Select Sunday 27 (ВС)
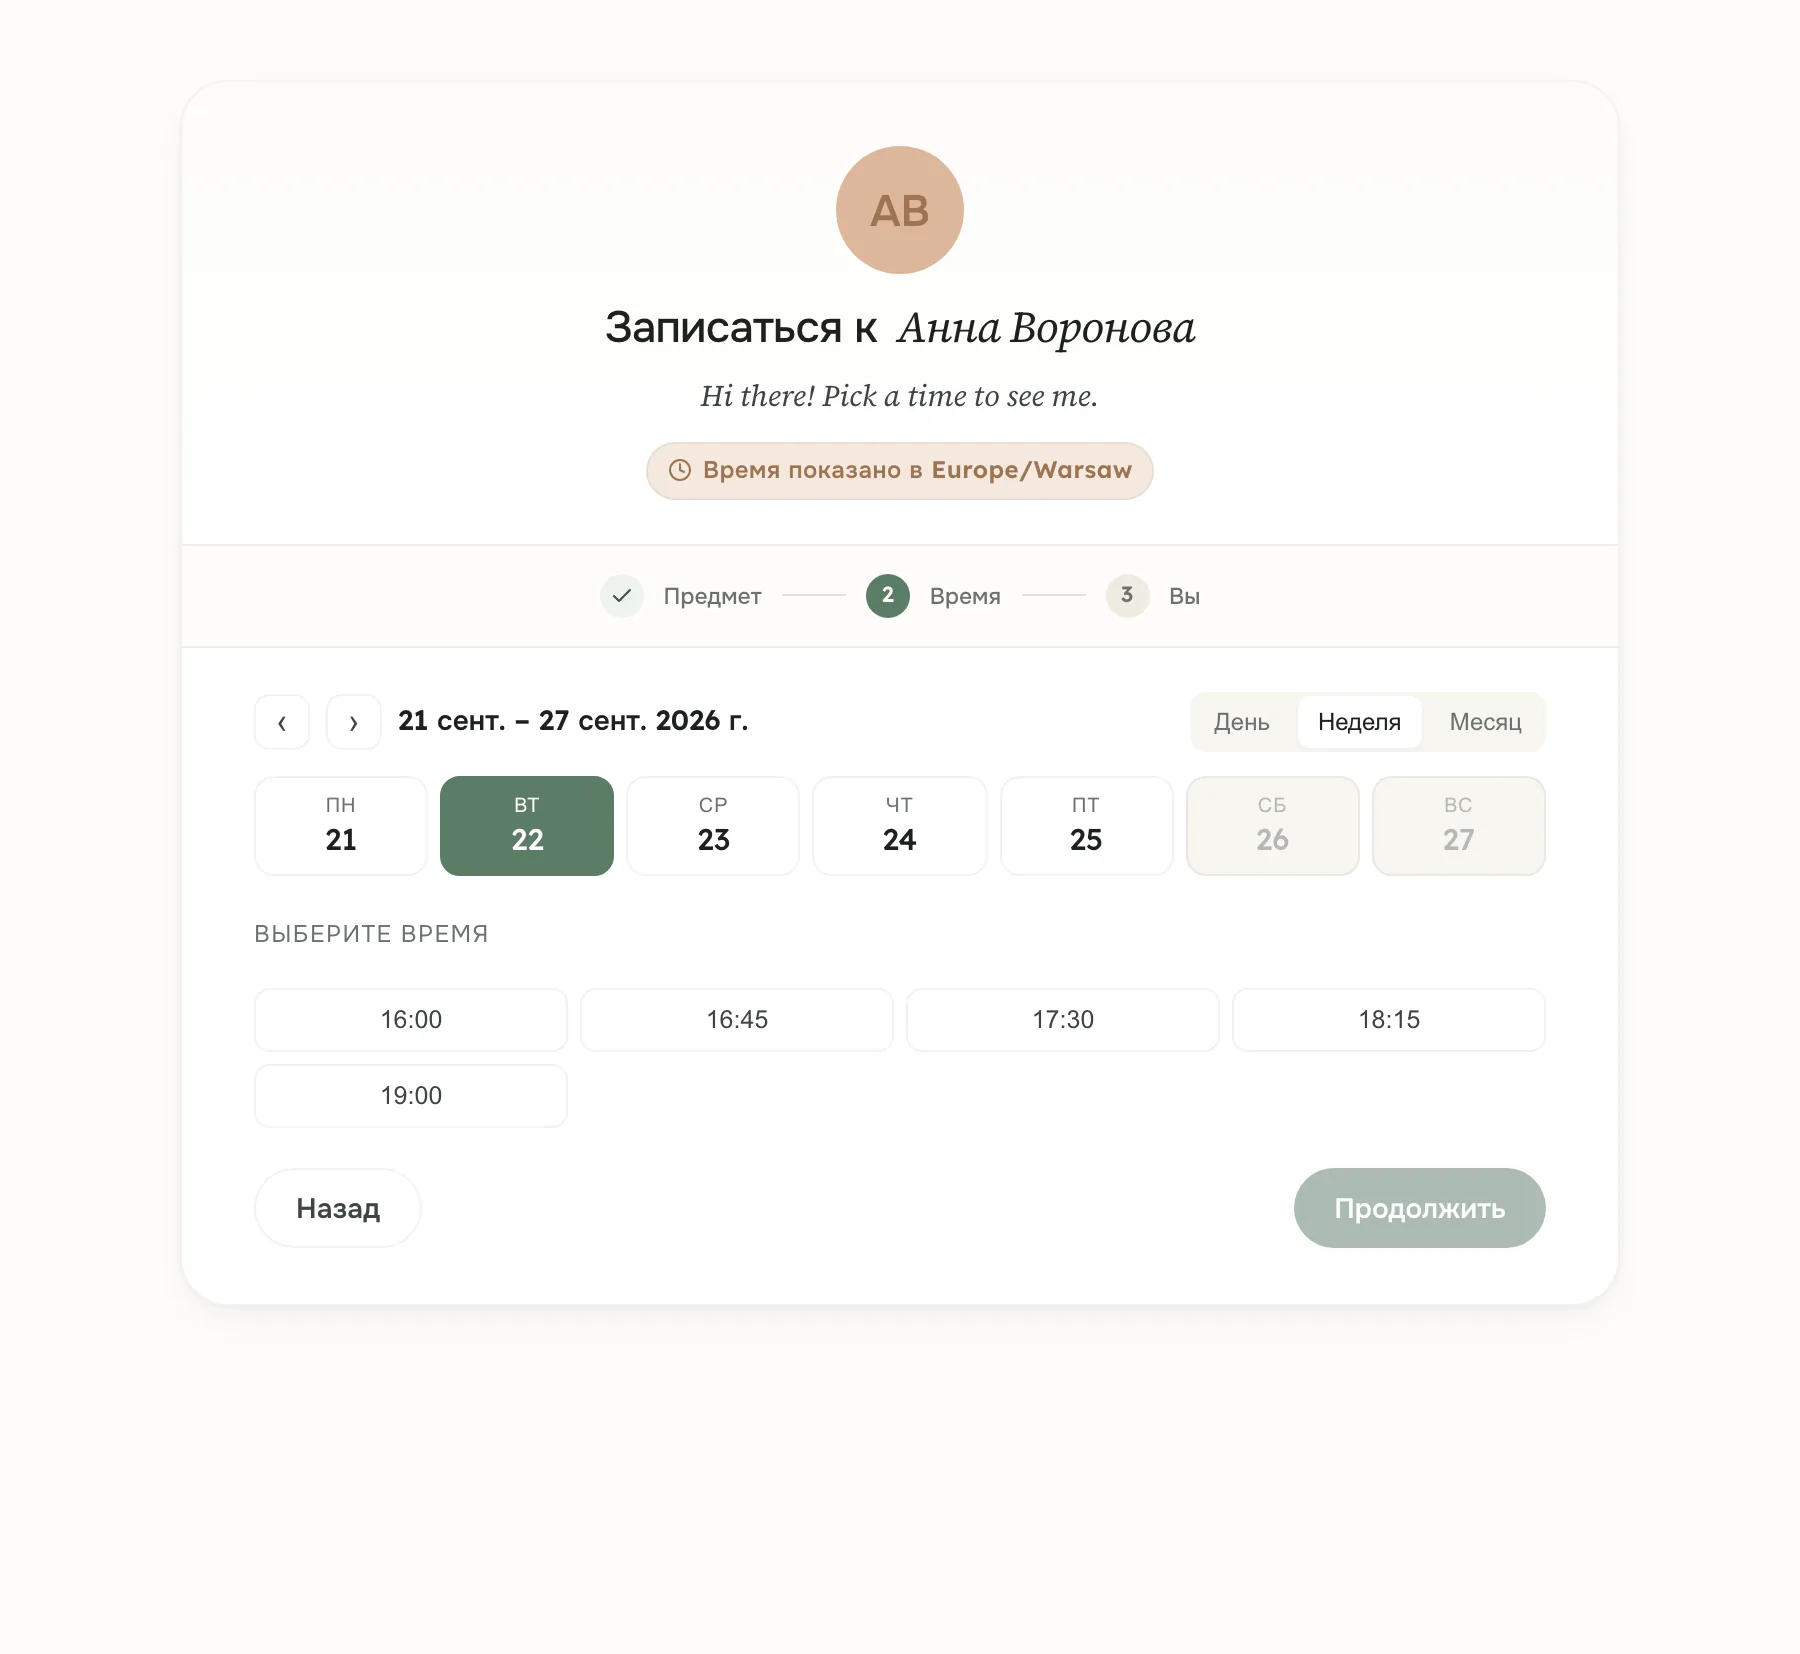The height and width of the screenshot is (1654, 1800). pyautogui.click(x=1459, y=826)
